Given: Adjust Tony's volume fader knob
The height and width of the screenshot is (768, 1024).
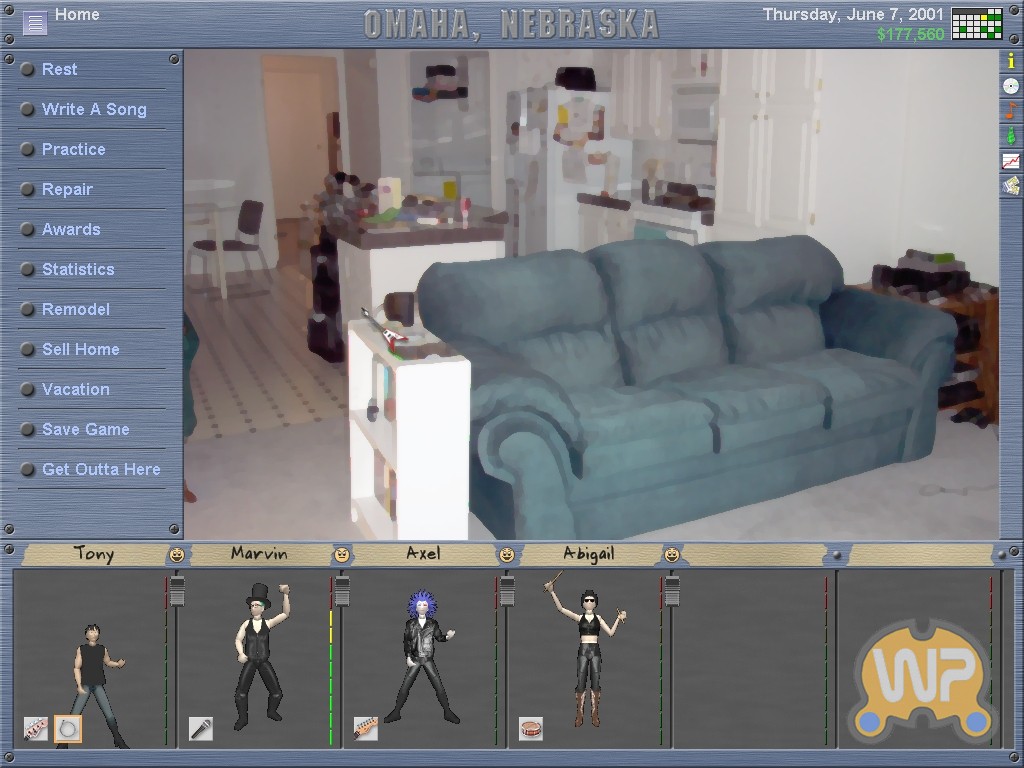Looking at the screenshot, I should click(177, 592).
